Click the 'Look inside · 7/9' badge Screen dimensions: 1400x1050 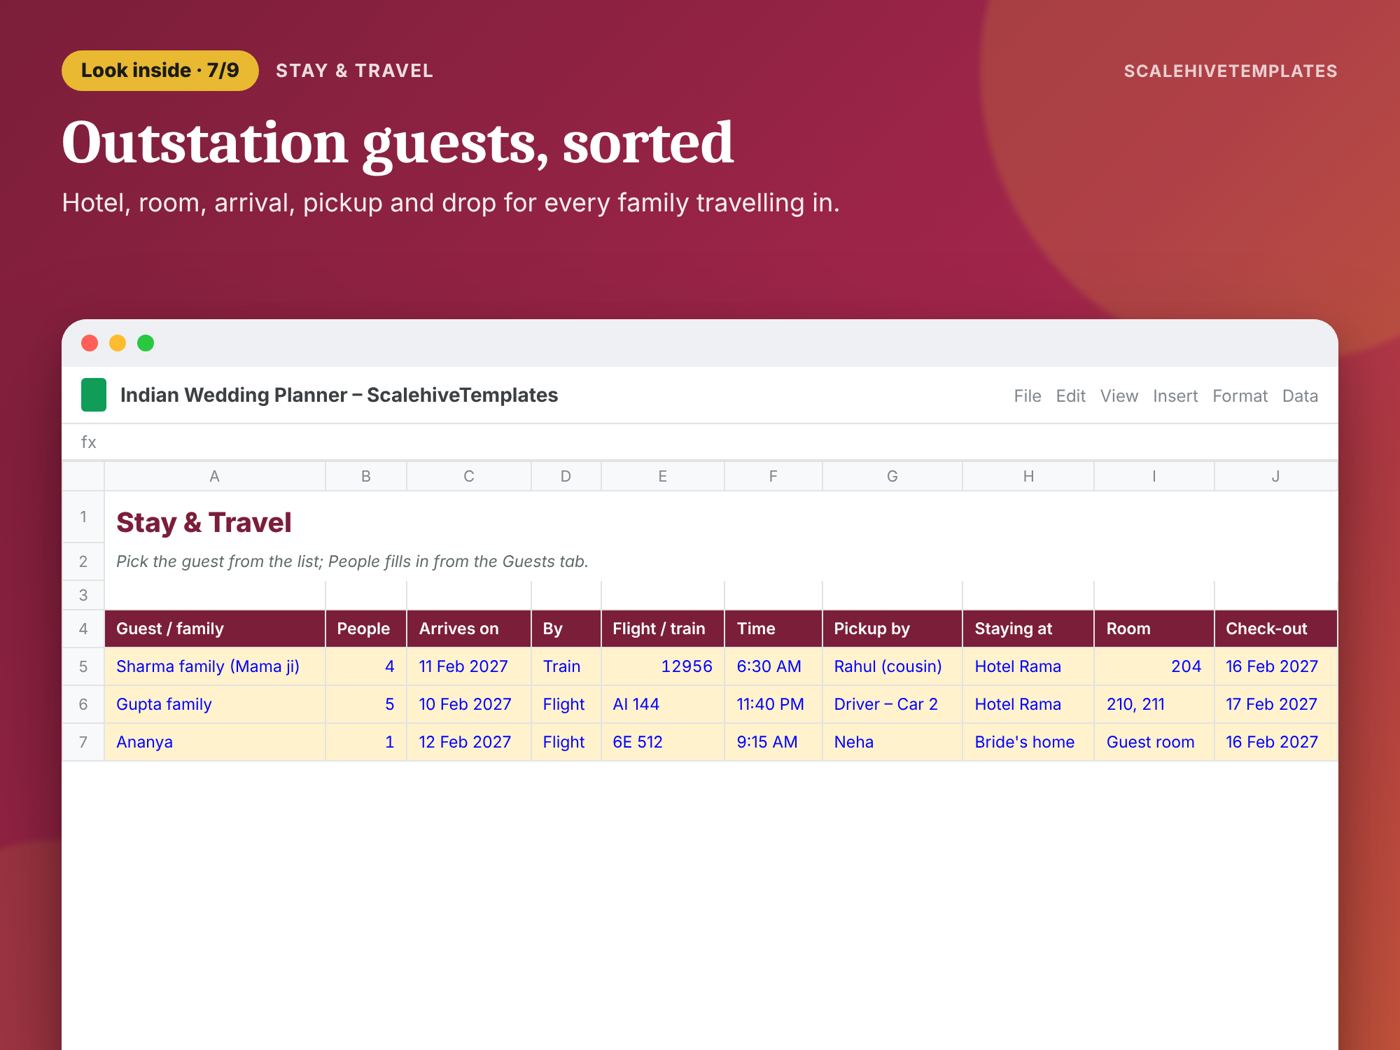pyautogui.click(x=160, y=71)
